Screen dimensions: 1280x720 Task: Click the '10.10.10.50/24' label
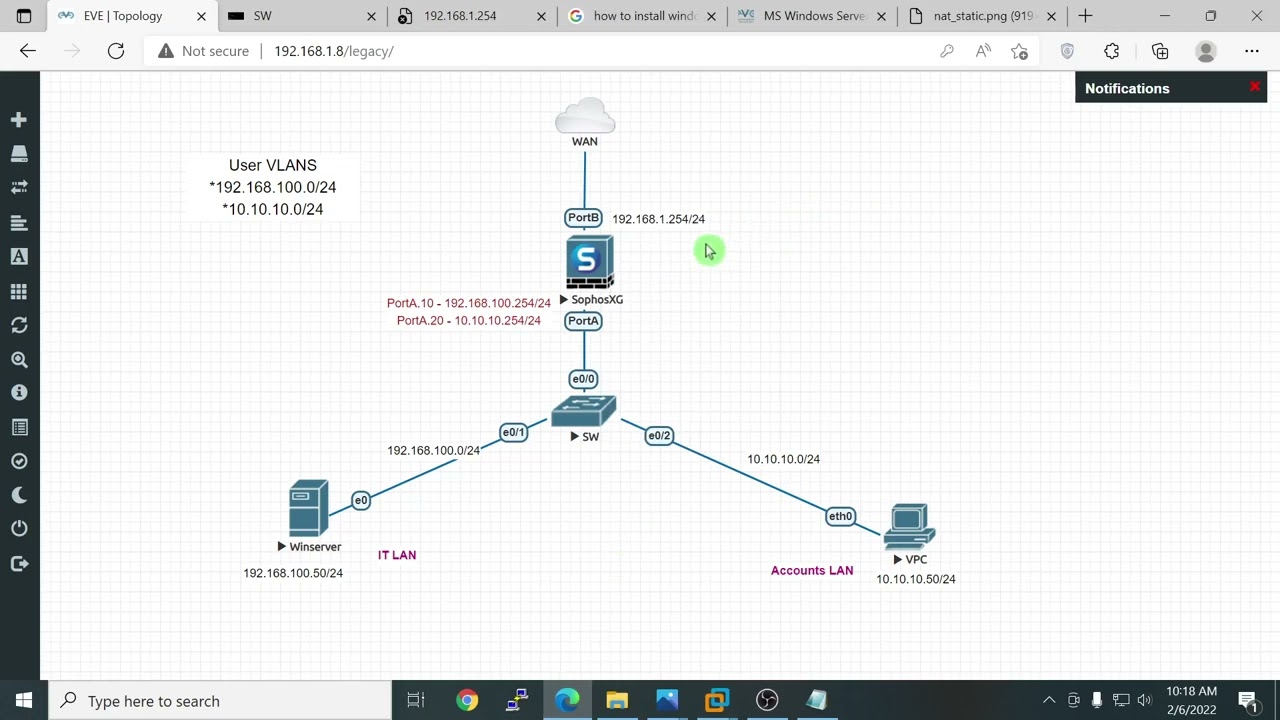pos(916,579)
